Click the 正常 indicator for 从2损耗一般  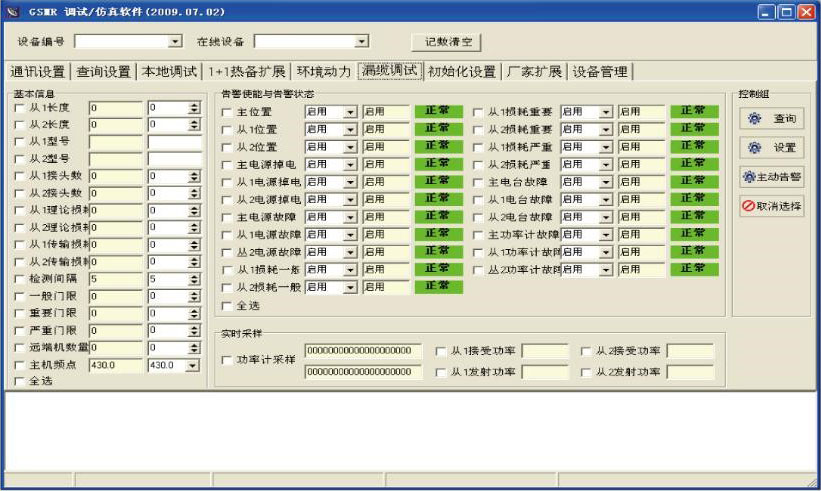coord(438,287)
